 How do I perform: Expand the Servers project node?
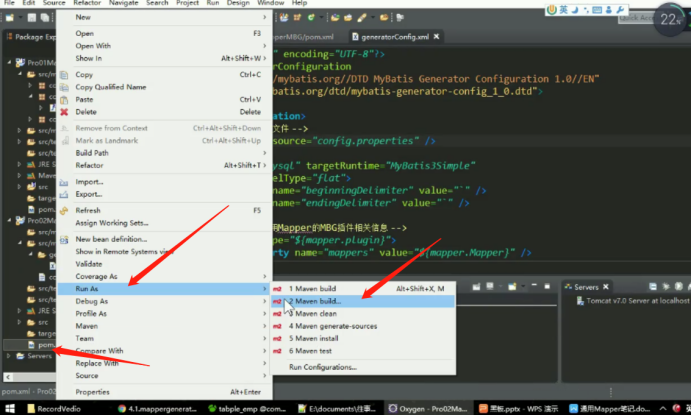pos(8,356)
